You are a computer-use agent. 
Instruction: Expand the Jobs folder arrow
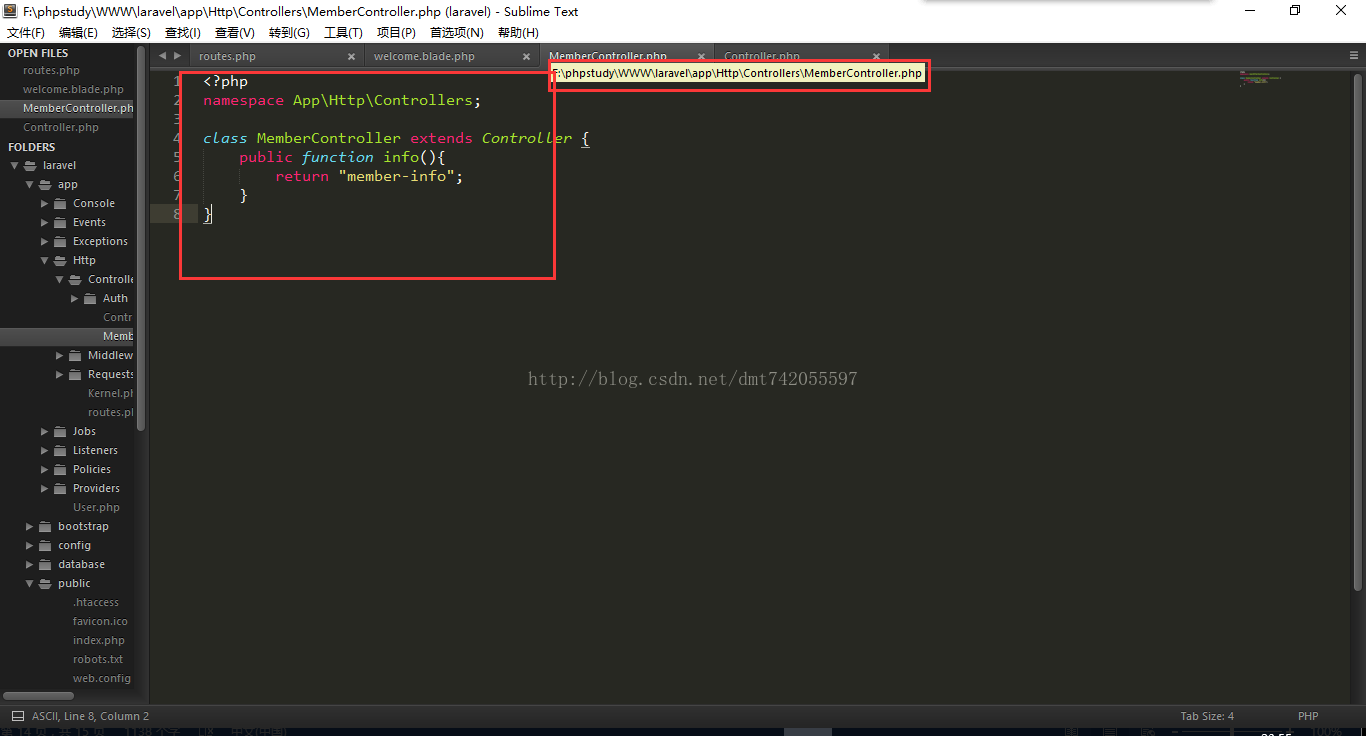[x=44, y=432]
